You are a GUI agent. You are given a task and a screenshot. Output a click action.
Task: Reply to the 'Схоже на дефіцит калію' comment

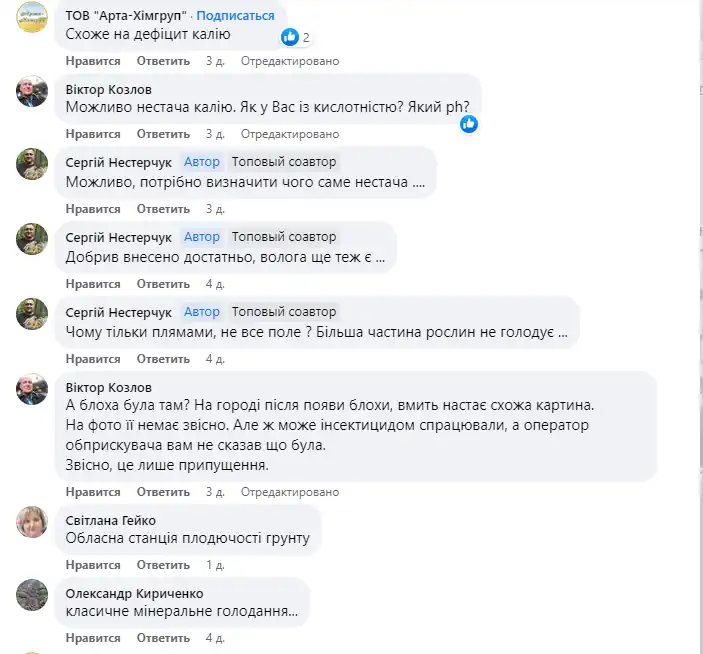(x=156, y=61)
